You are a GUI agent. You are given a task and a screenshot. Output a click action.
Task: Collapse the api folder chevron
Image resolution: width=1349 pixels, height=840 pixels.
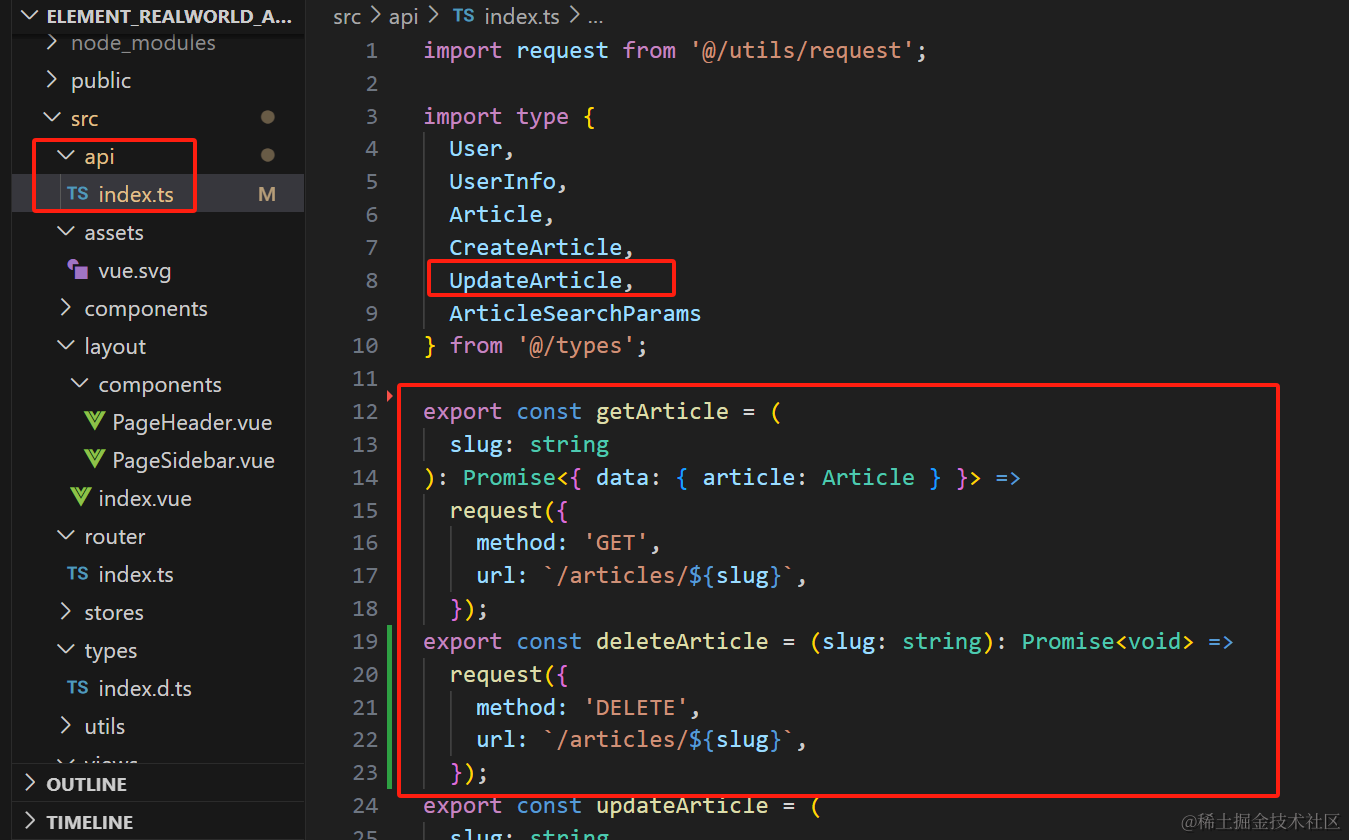click(67, 156)
